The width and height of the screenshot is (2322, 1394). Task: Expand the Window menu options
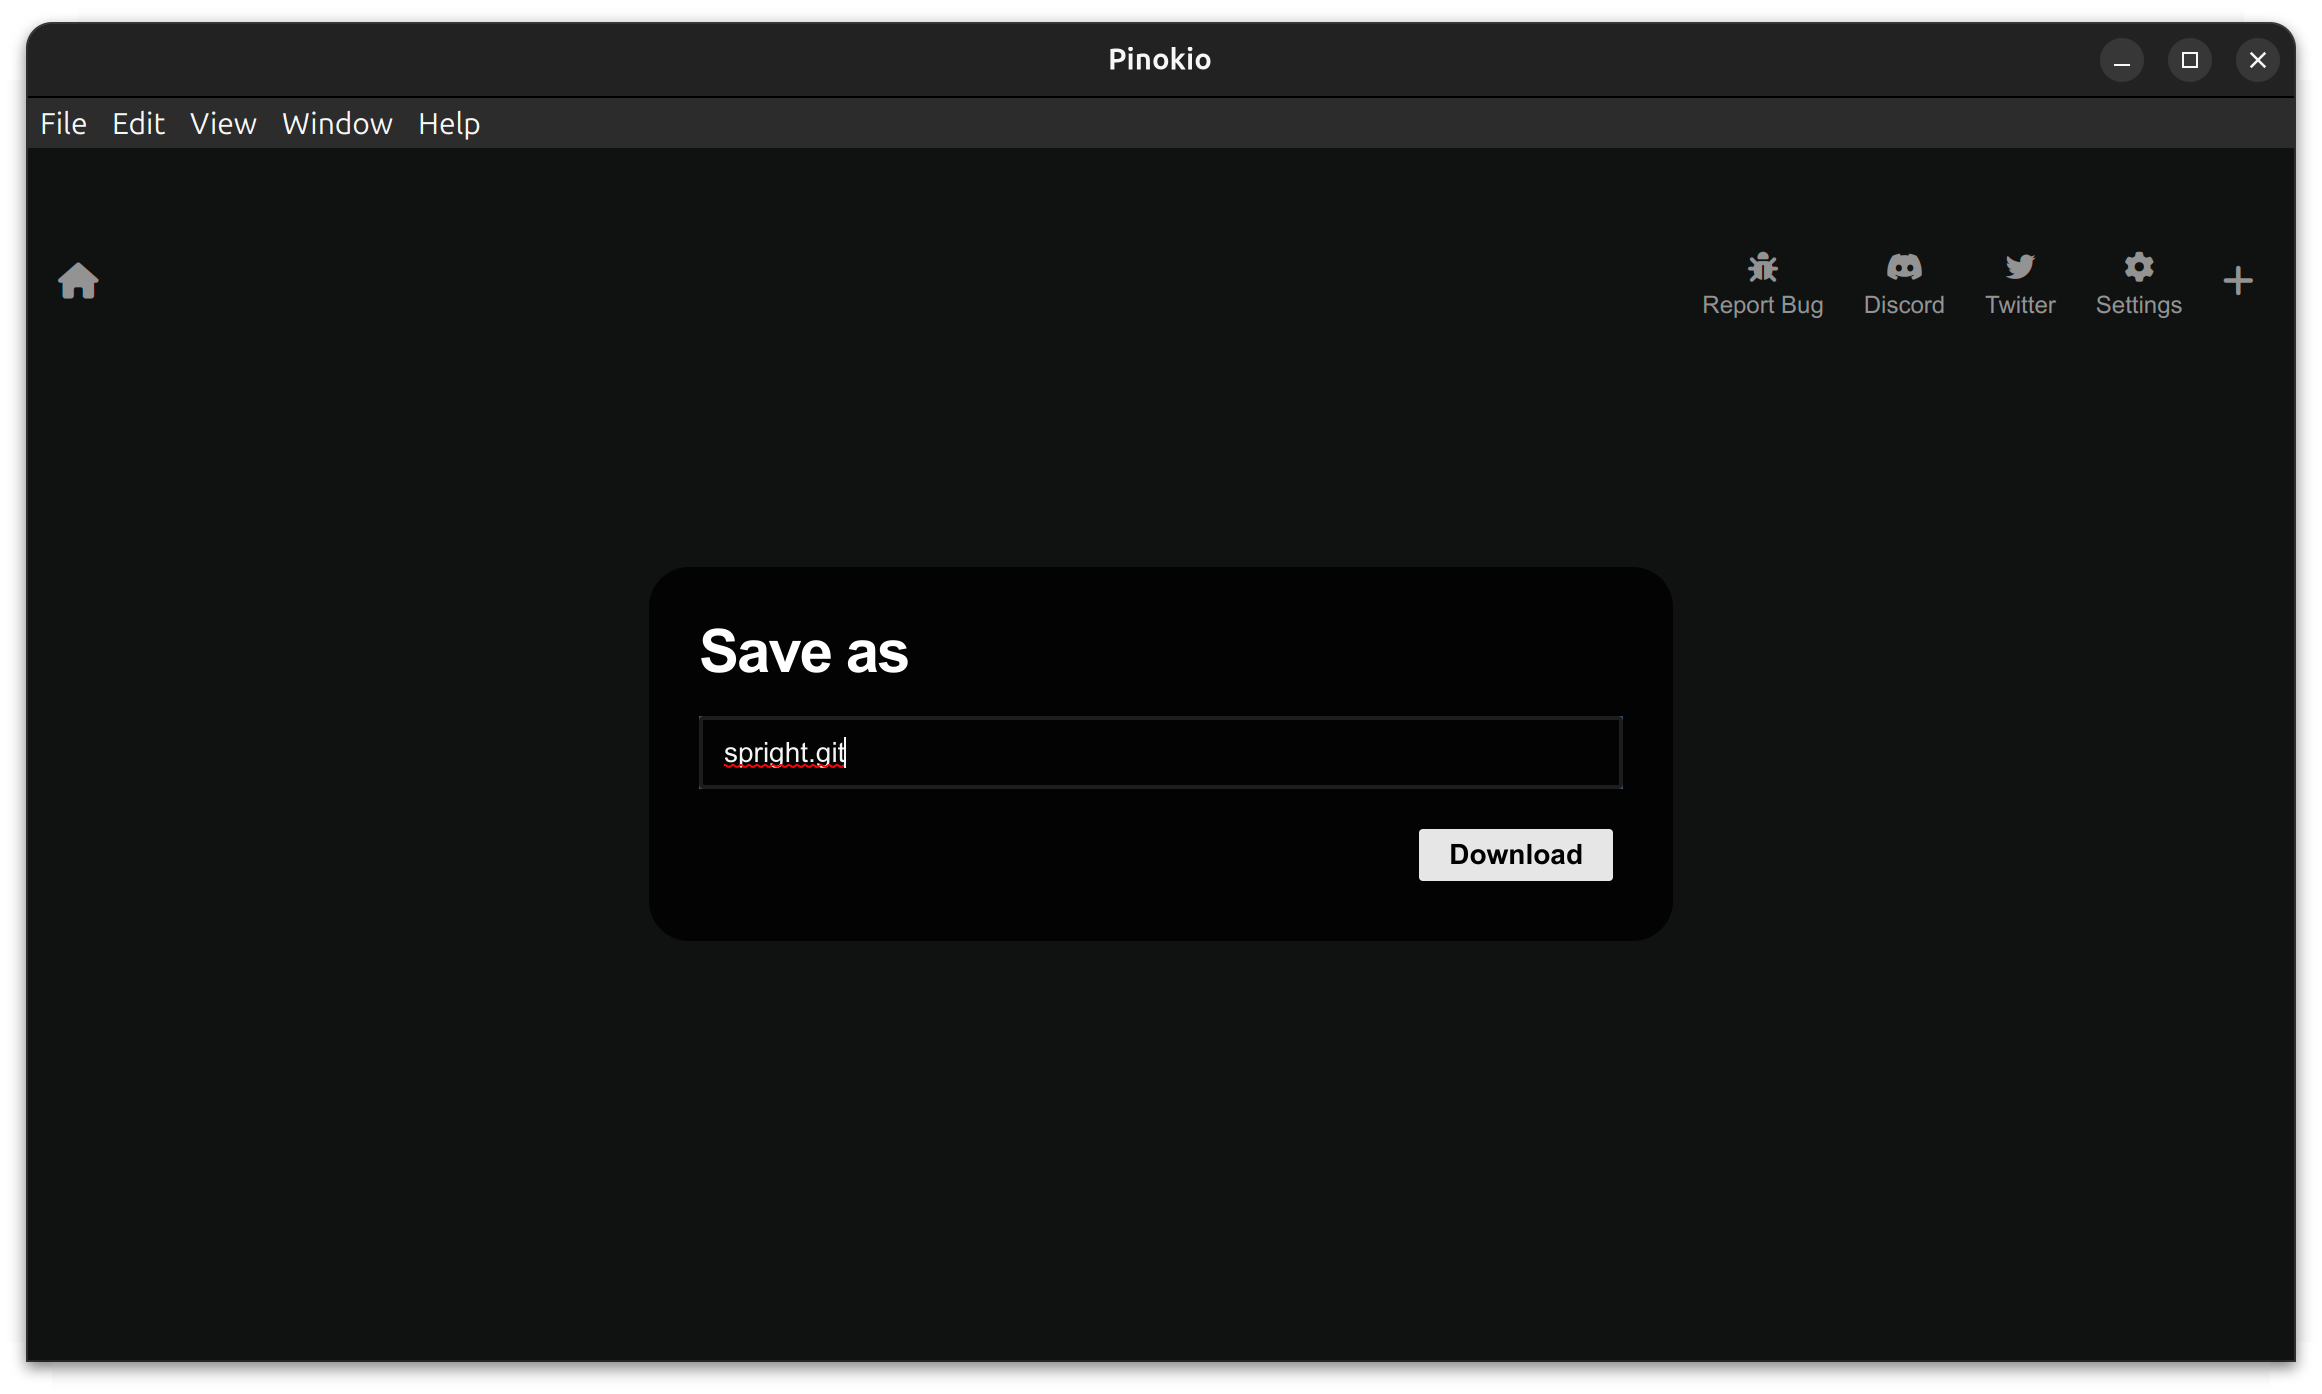(338, 123)
